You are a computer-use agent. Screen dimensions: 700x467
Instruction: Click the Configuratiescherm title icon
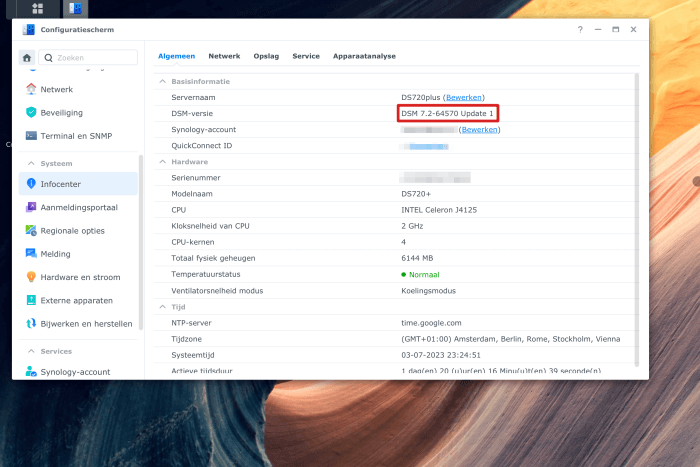(29, 29)
